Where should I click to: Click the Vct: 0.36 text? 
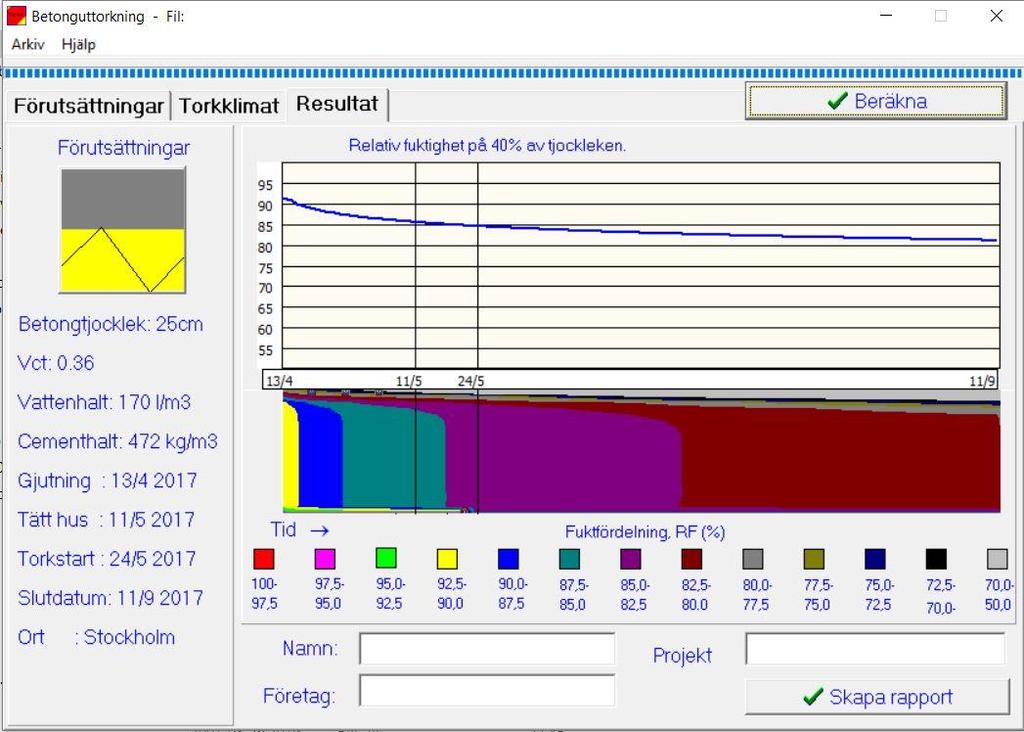pyautogui.click(x=56, y=363)
